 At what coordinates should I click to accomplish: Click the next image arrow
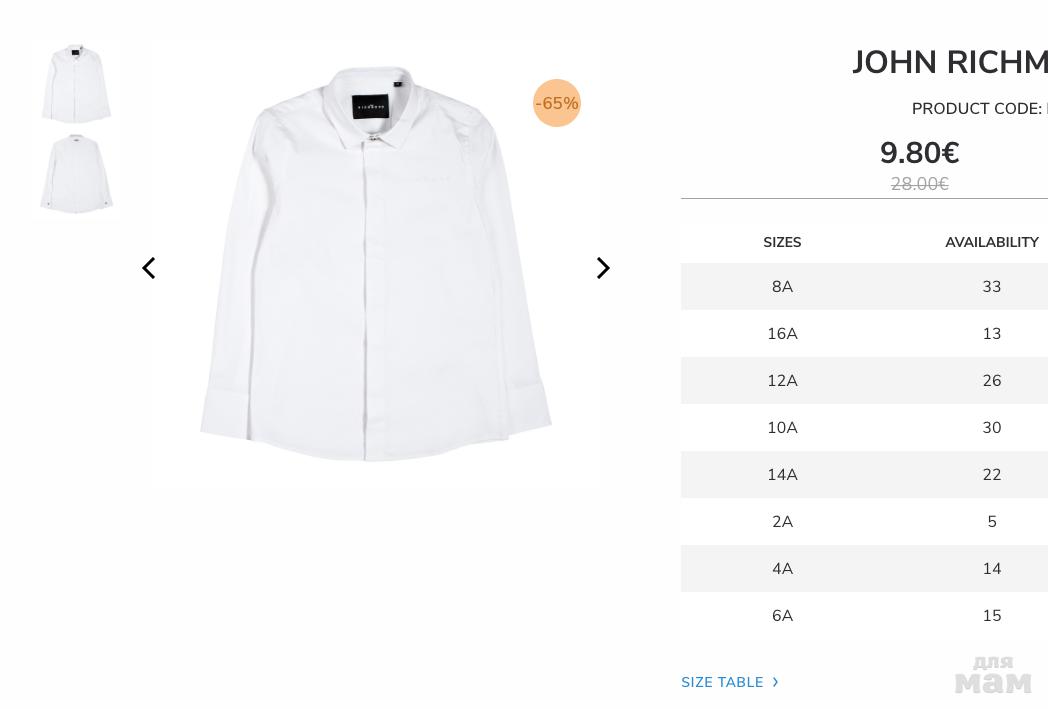[603, 268]
